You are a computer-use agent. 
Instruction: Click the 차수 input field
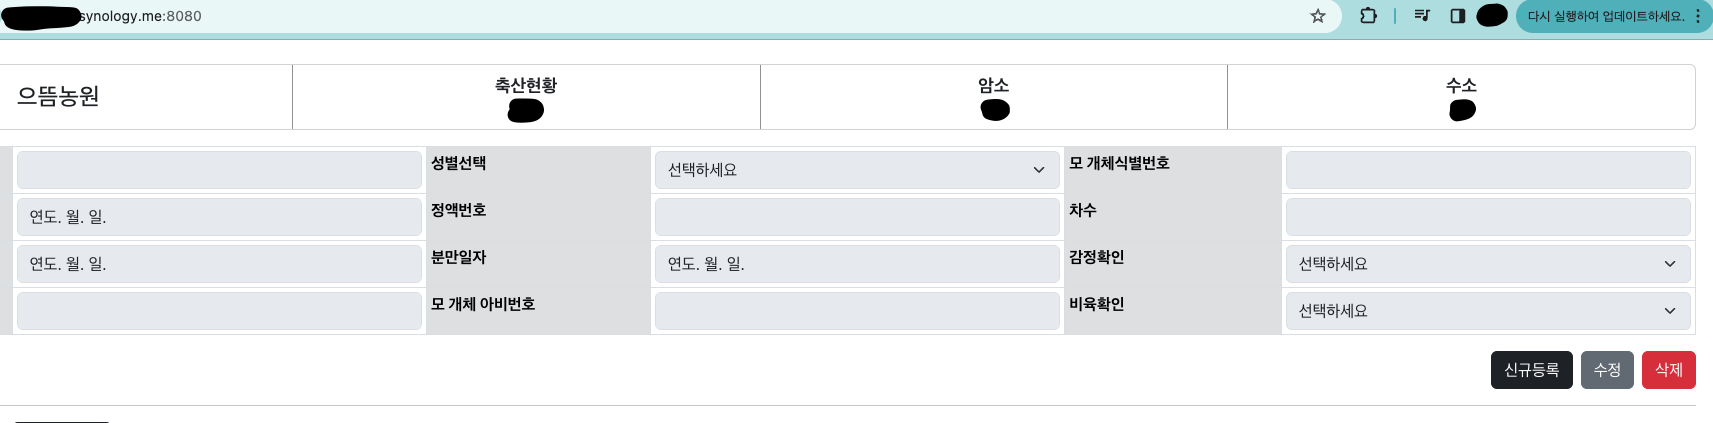[1488, 217]
